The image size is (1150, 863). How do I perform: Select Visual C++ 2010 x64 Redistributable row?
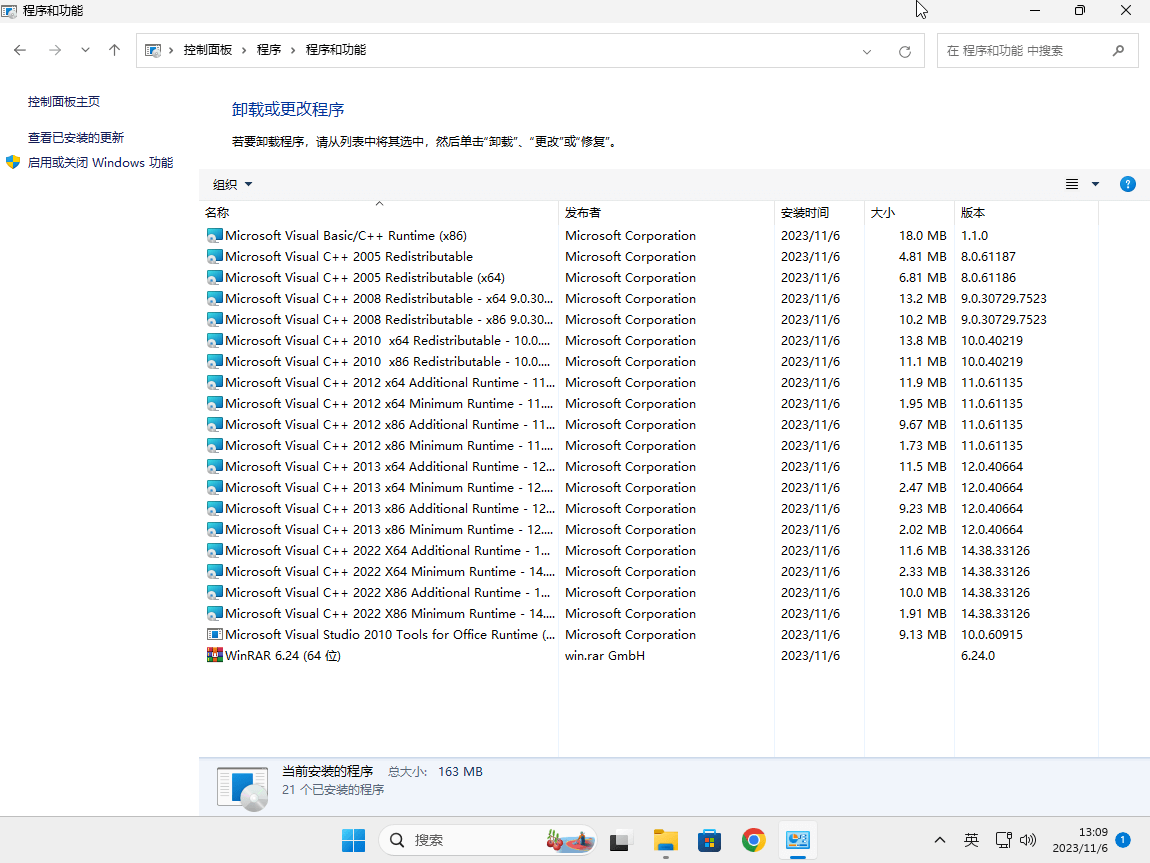[649, 340]
